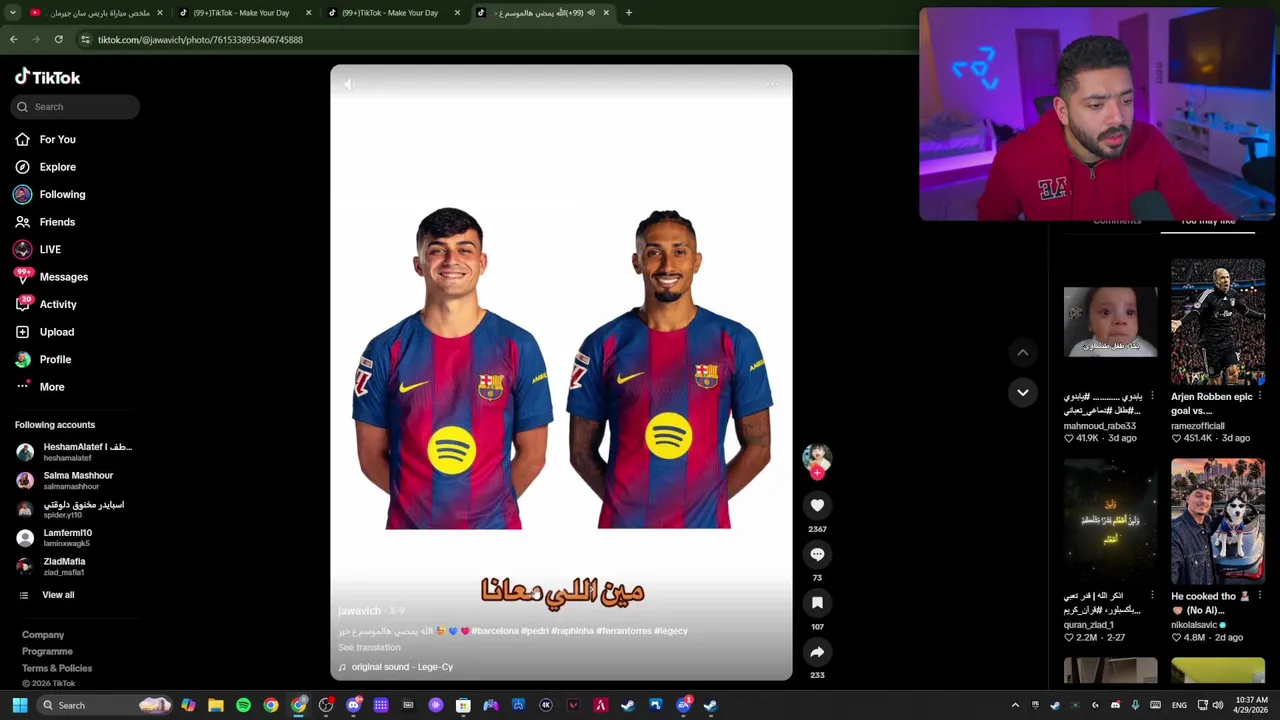Open a new browser tab
This screenshot has width=1280, height=720.
628,13
